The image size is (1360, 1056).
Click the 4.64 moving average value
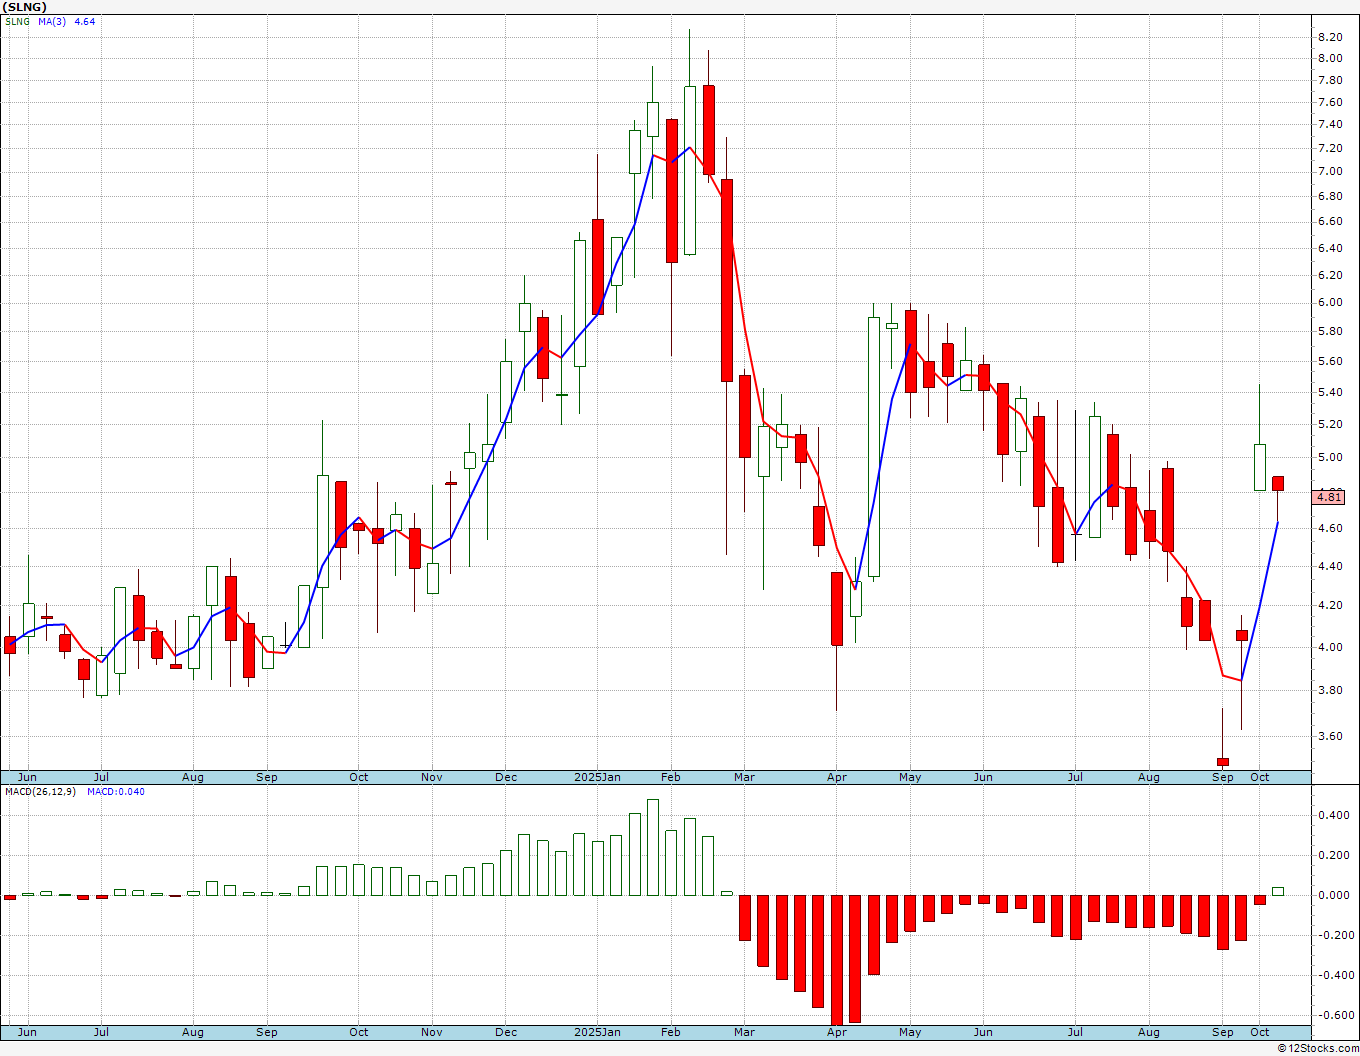point(84,21)
